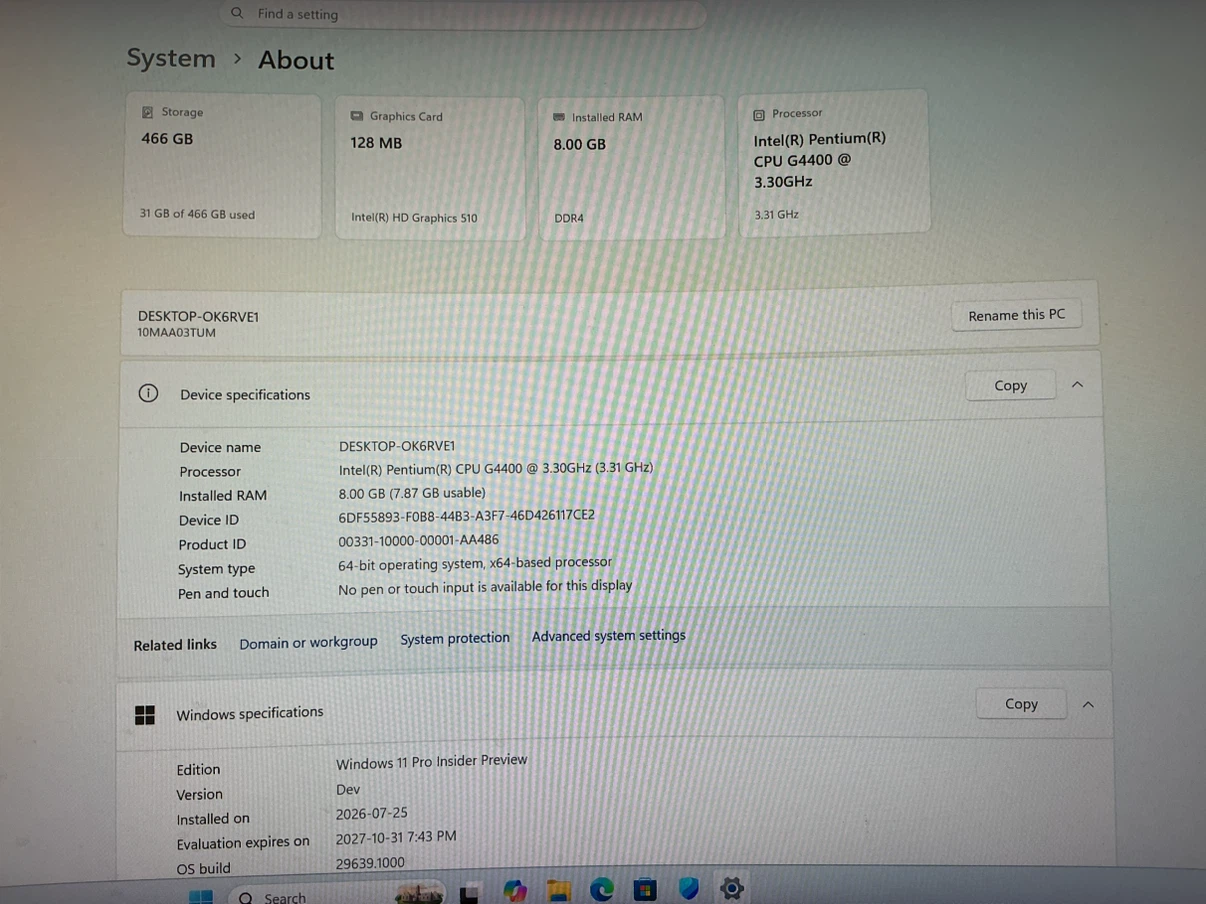
Task: Click the Graphics Card icon
Action: point(357,116)
